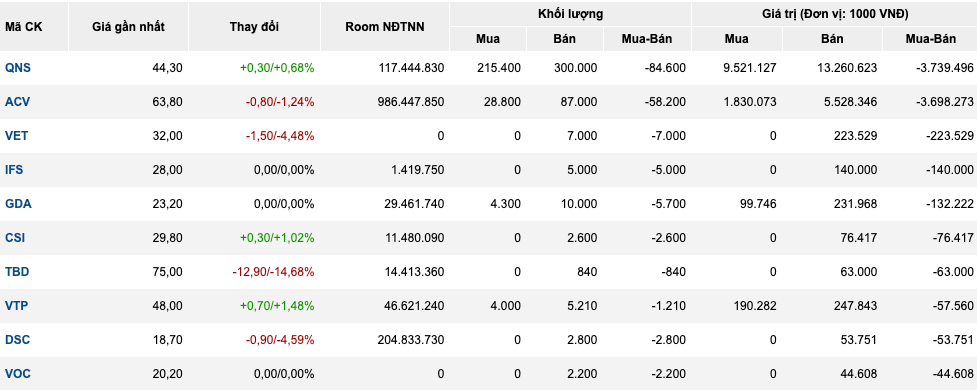
Task: Click TBD's change value -12,90/-14,68%
Action: click(x=274, y=272)
